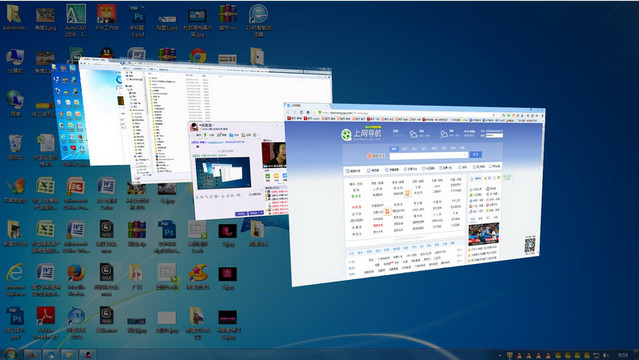The height and width of the screenshot is (360, 639).
Task: Open the Recycle Bin desktop icon
Action: click(x=15, y=147)
